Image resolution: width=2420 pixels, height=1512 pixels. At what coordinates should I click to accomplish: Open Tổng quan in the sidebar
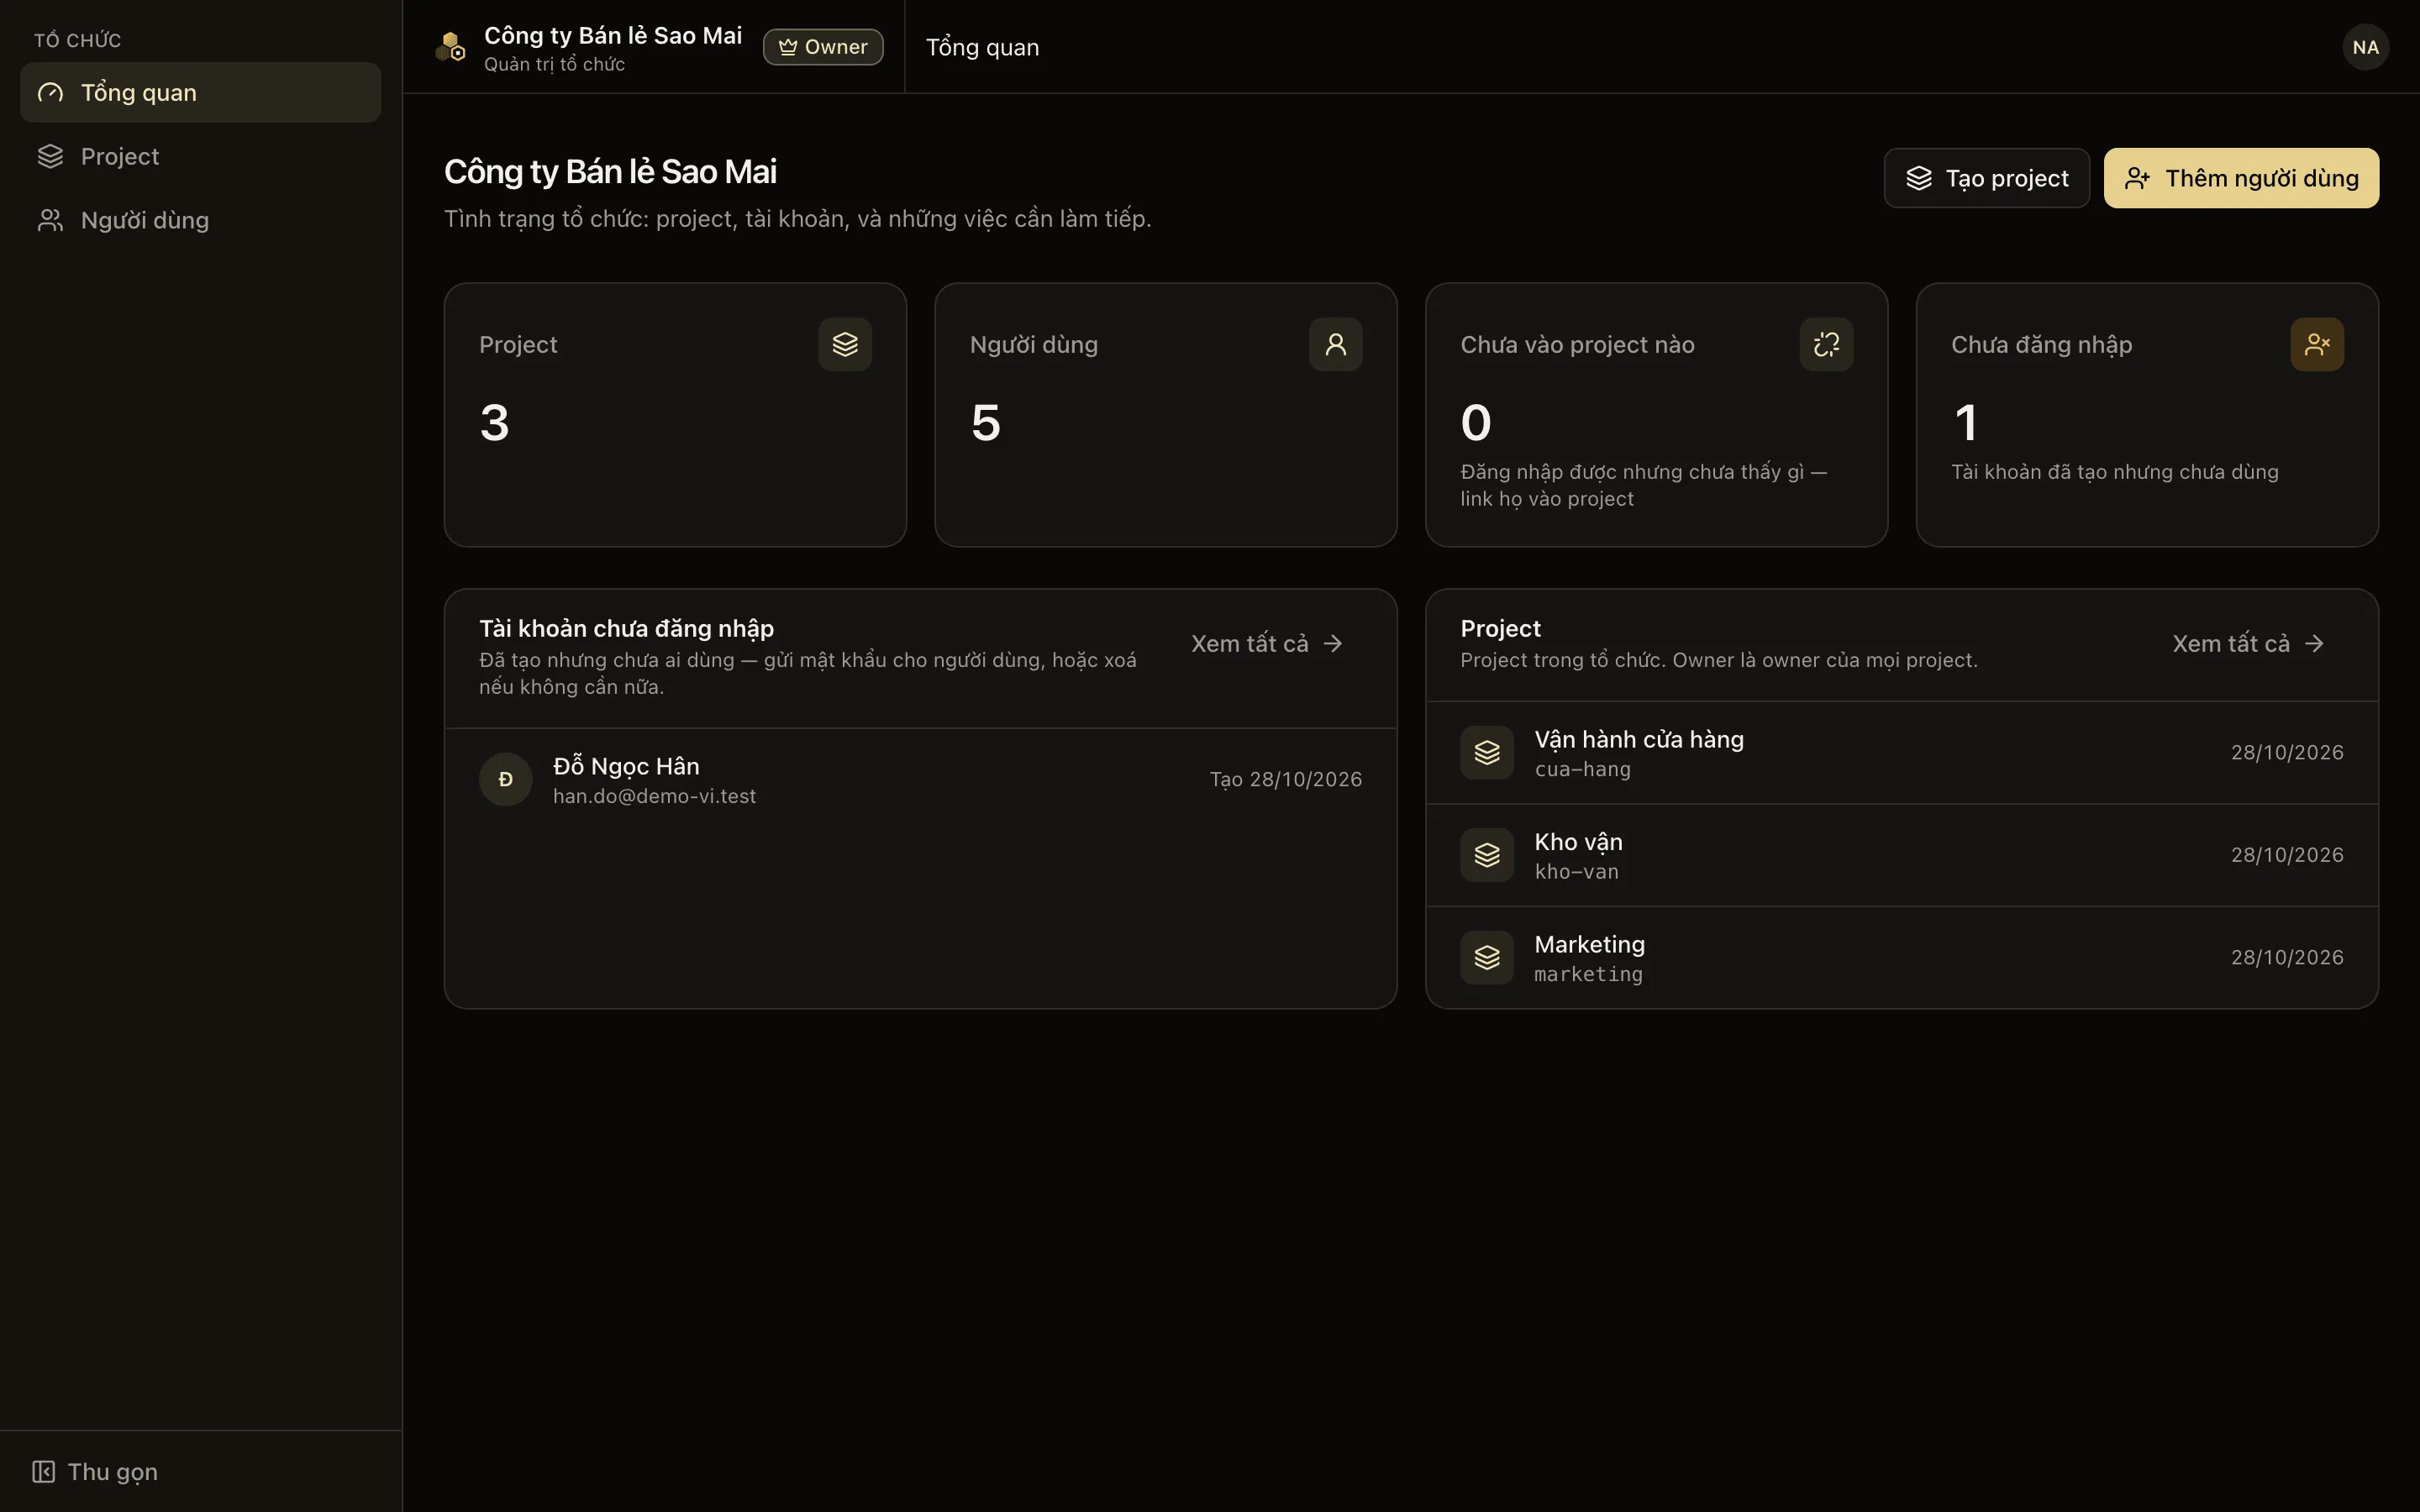(200, 93)
